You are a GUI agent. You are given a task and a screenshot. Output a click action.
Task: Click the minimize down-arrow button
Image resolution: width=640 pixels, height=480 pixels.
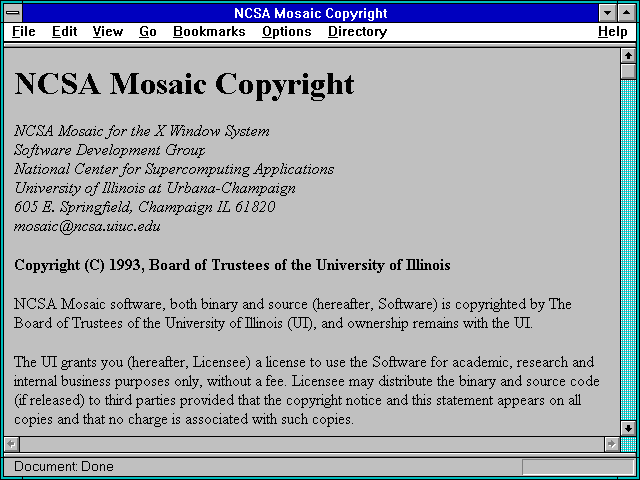tap(607, 13)
